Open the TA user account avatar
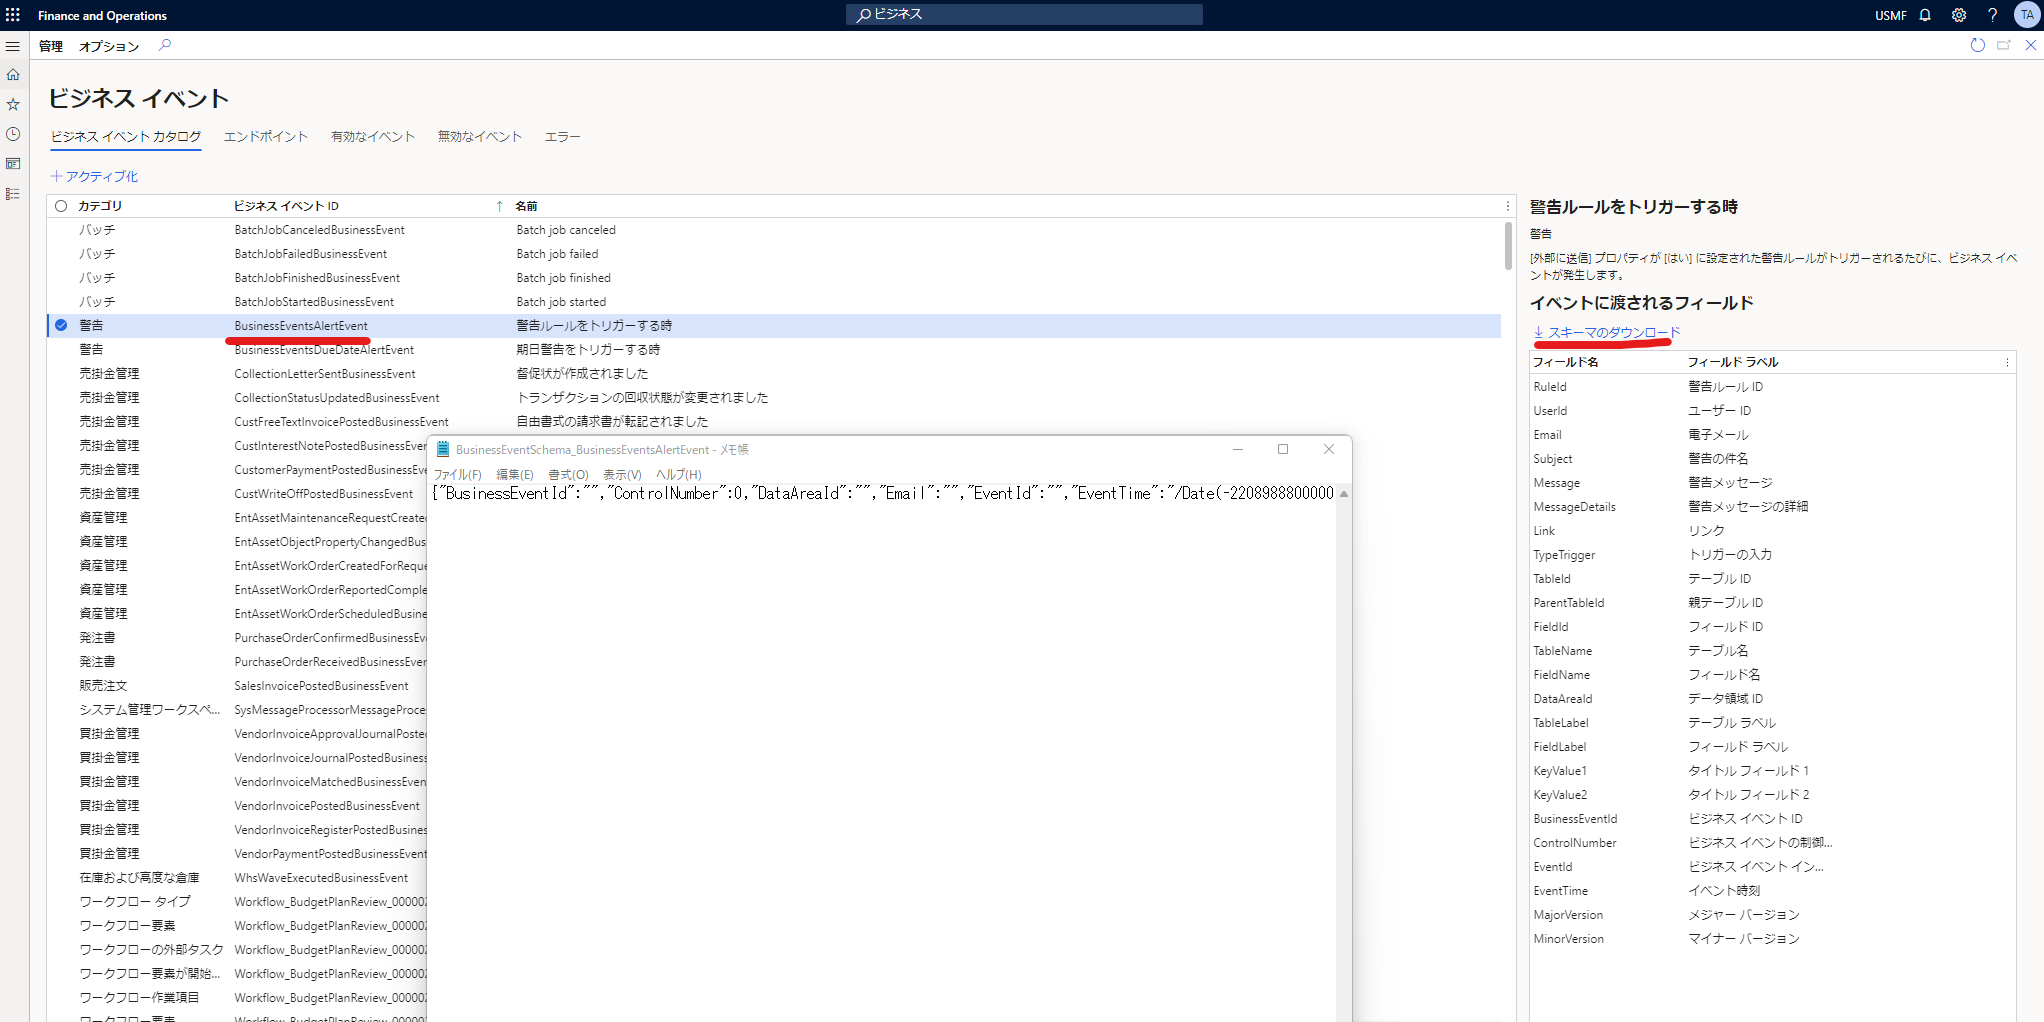The image size is (2044, 1022). 2027,15
